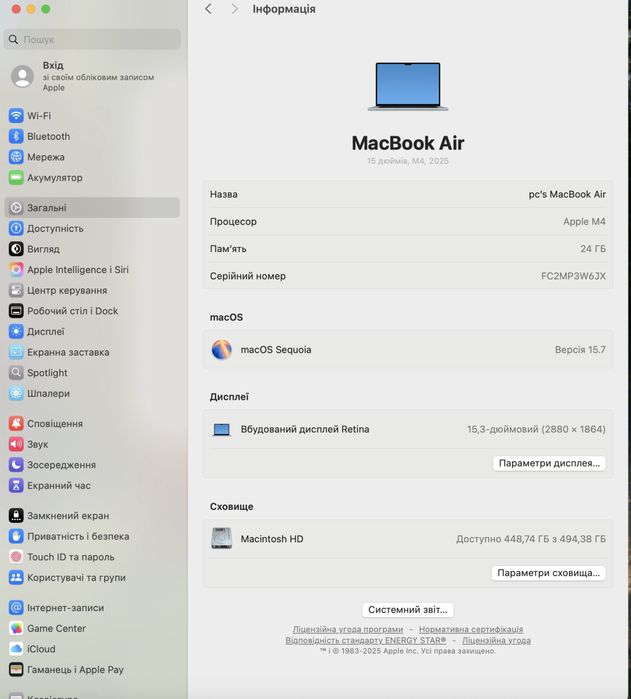Click the processor value Apple M4
The width and height of the screenshot is (631, 699).
point(584,222)
